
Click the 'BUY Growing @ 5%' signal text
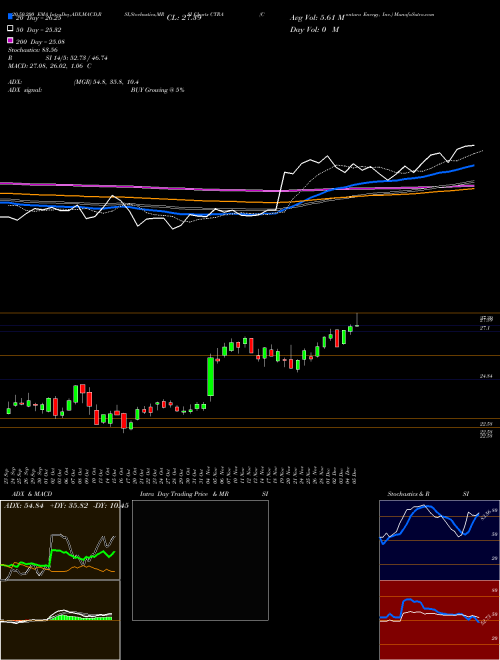tap(157, 90)
